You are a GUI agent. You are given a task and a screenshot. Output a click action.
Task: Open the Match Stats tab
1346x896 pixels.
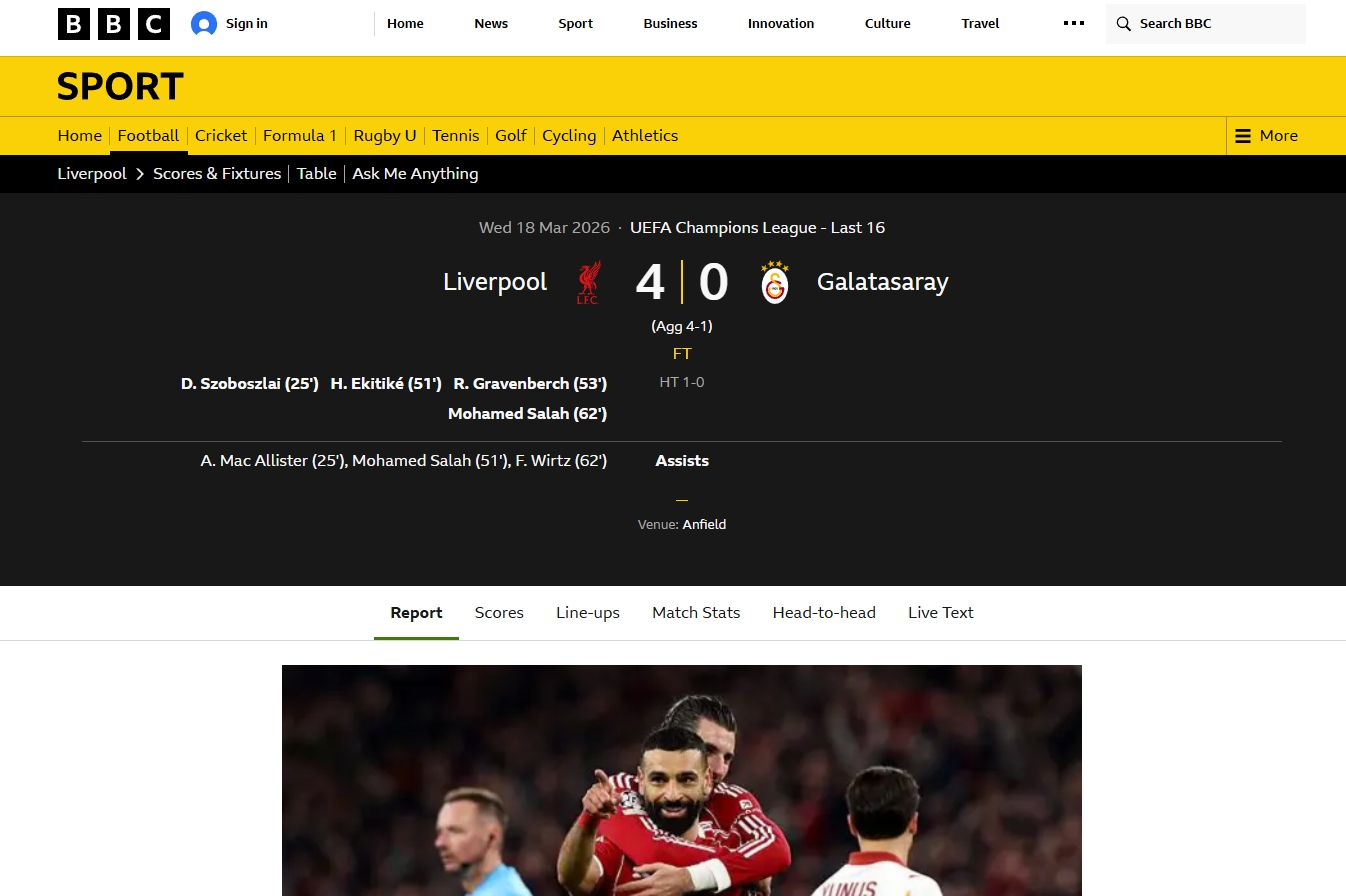point(696,613)
